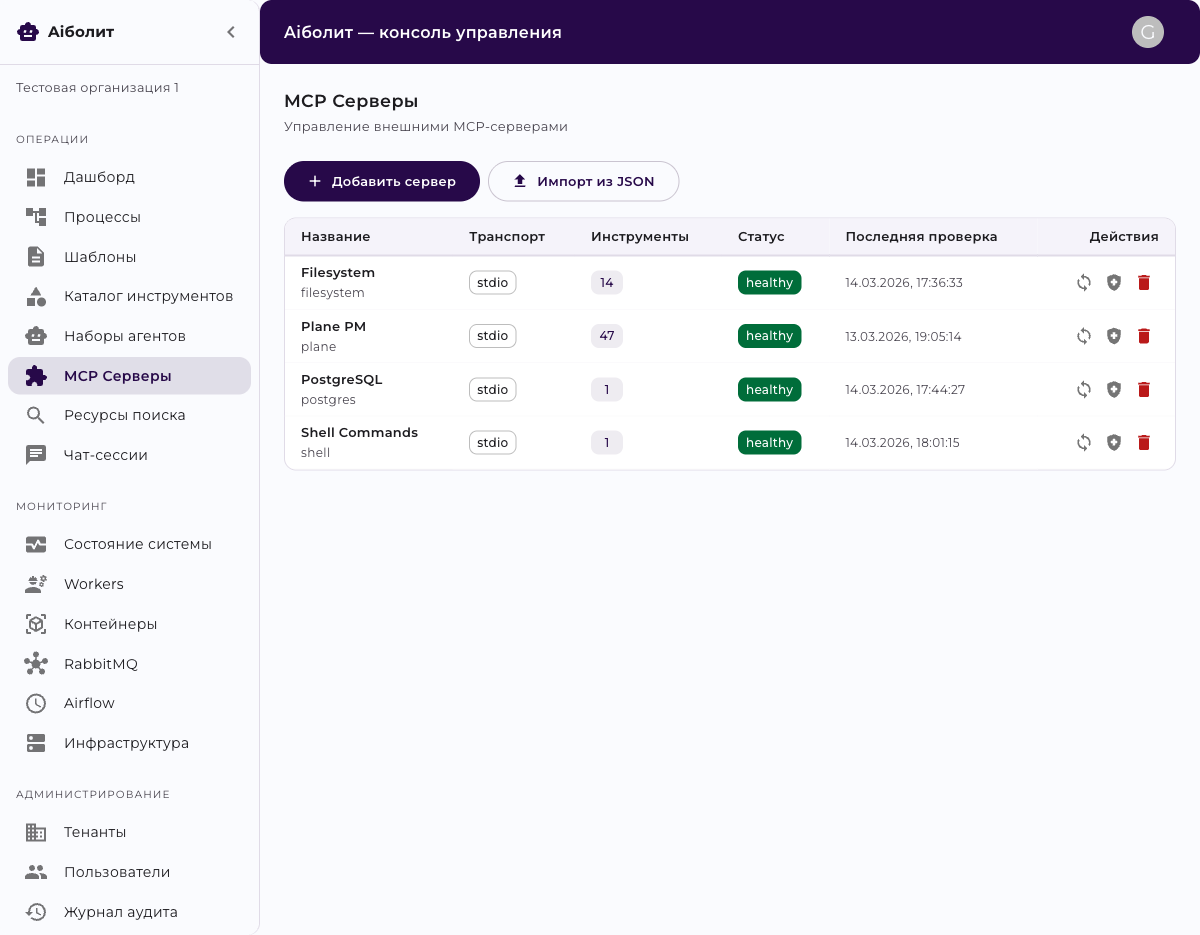The width and height of the screenshot is (1200, 935).
Task: Delete the Filesystem server with trash icon
Action: [x=1144, y=283]
